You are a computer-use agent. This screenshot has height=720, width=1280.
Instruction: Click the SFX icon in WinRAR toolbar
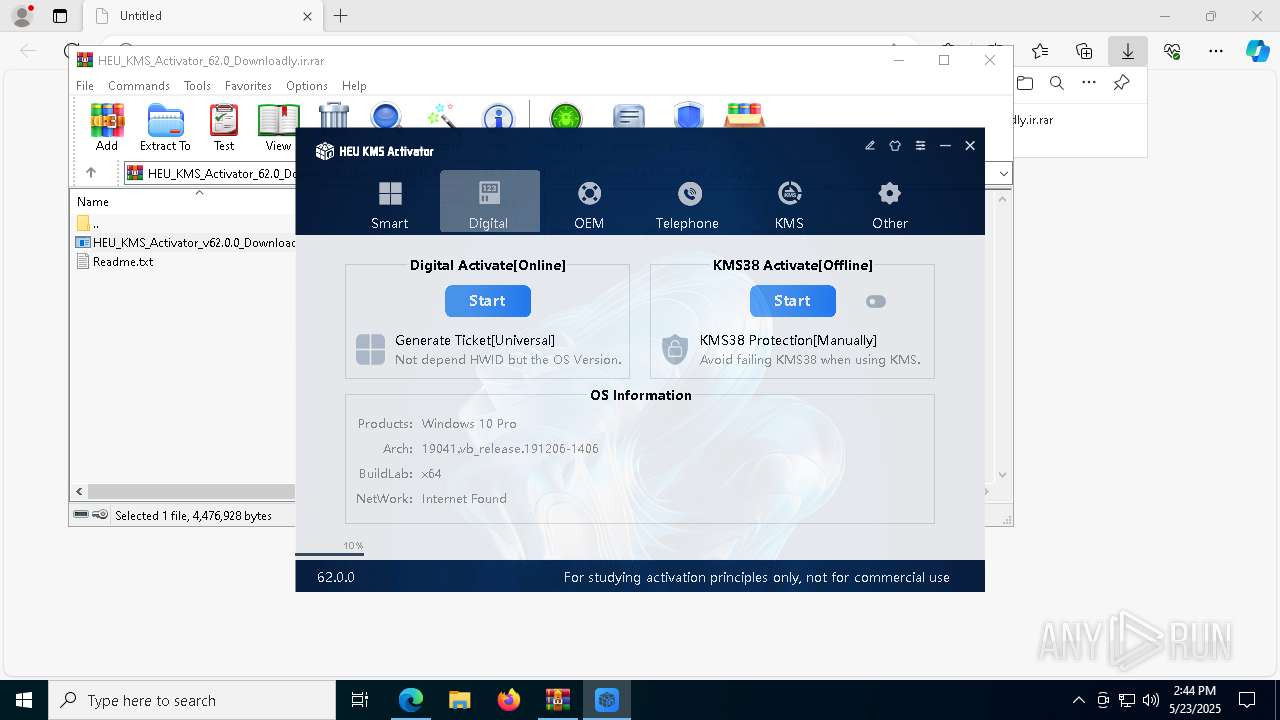(745, 116)
